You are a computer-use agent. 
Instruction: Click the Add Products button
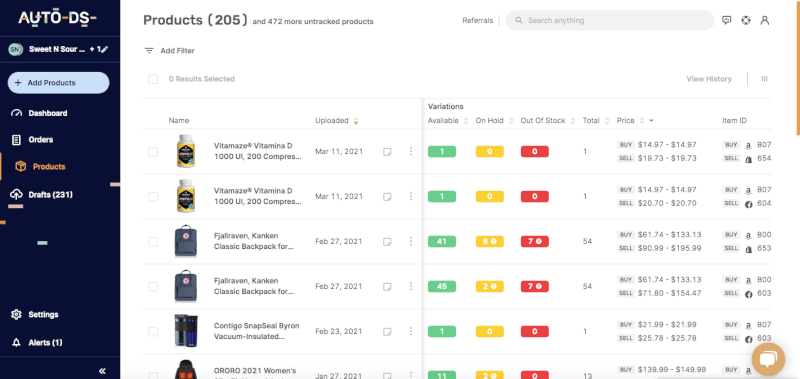(58, 83)
